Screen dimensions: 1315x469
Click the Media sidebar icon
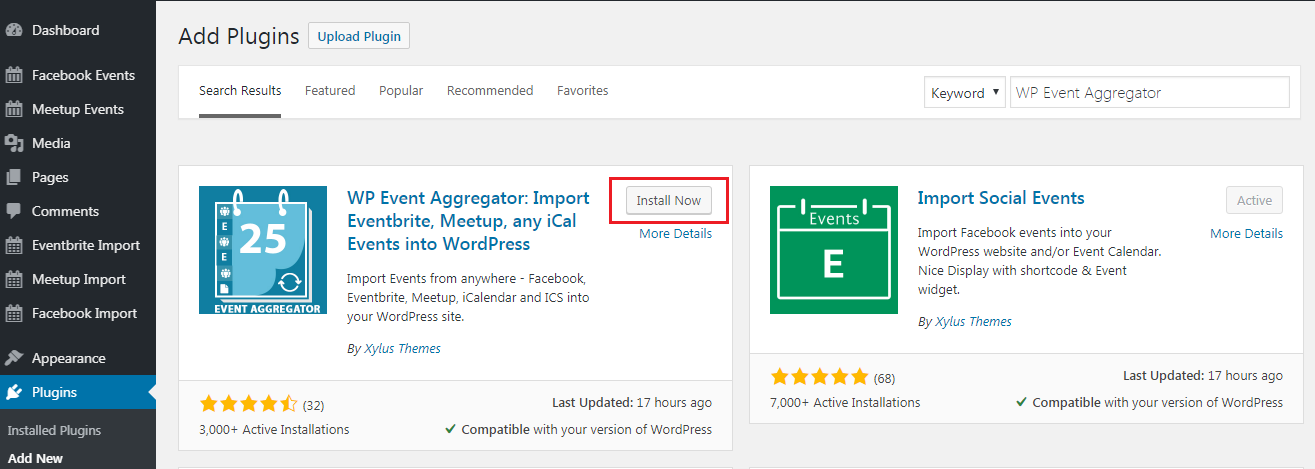14,143
